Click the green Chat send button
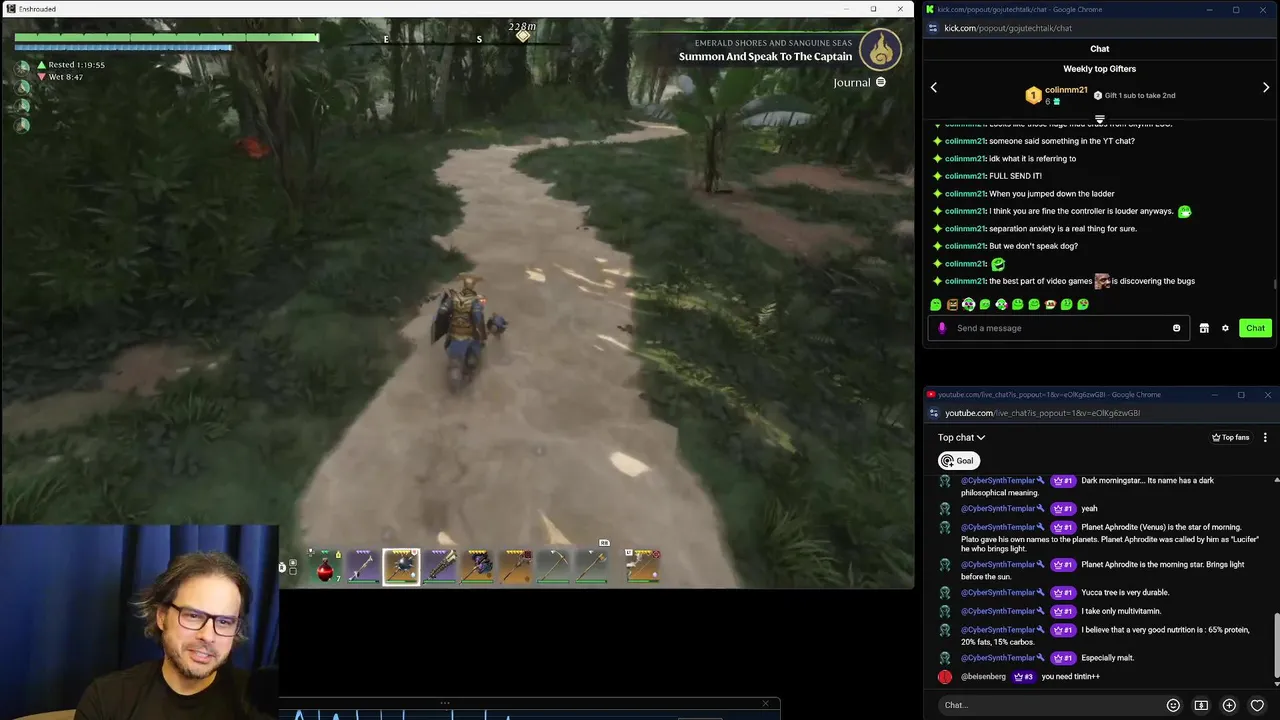The image size is (1280, 720). 1255,328
